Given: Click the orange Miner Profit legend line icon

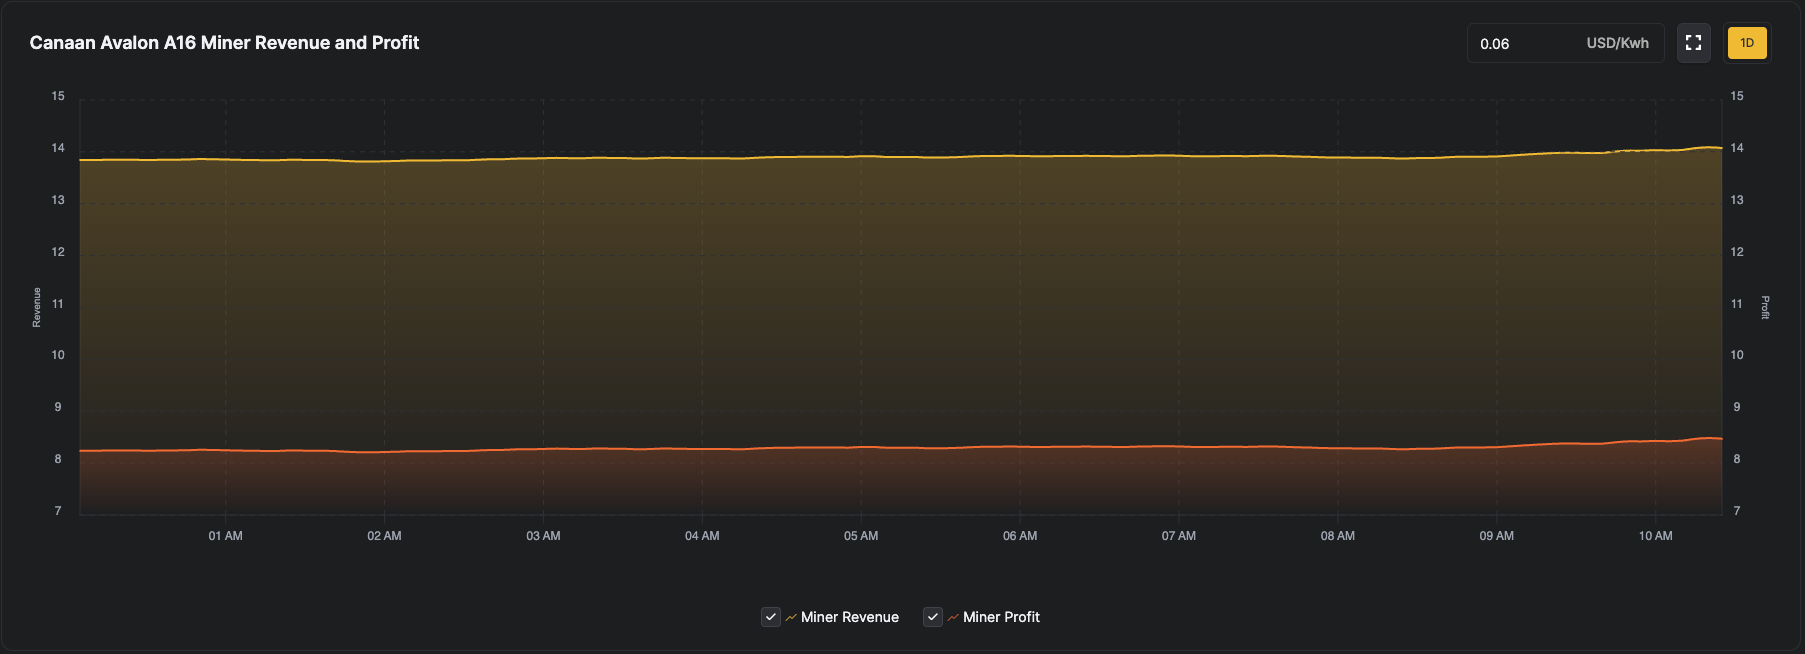Looking at the screenshot, I should (953, 618).
